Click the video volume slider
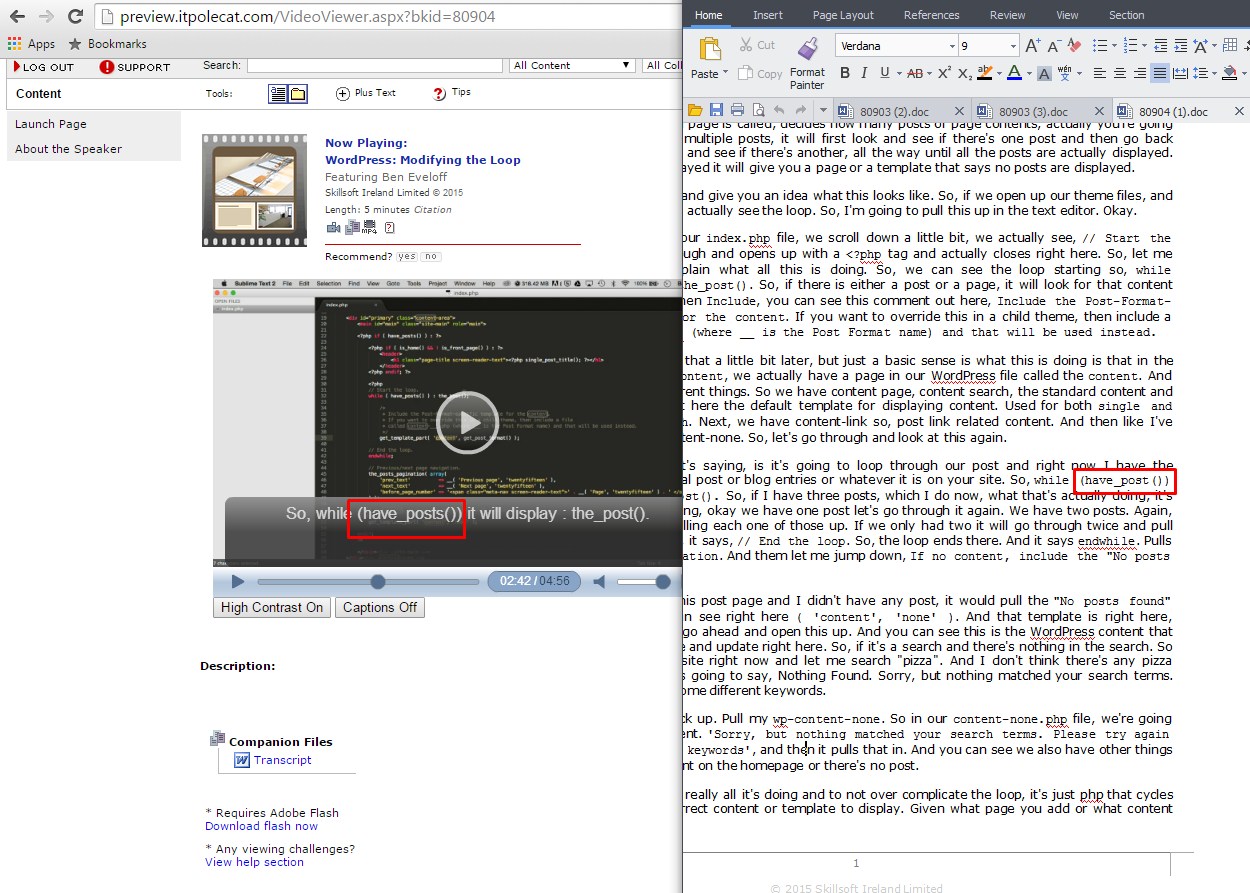Viewport: 1250px width, 893px height. coord(643,582)
